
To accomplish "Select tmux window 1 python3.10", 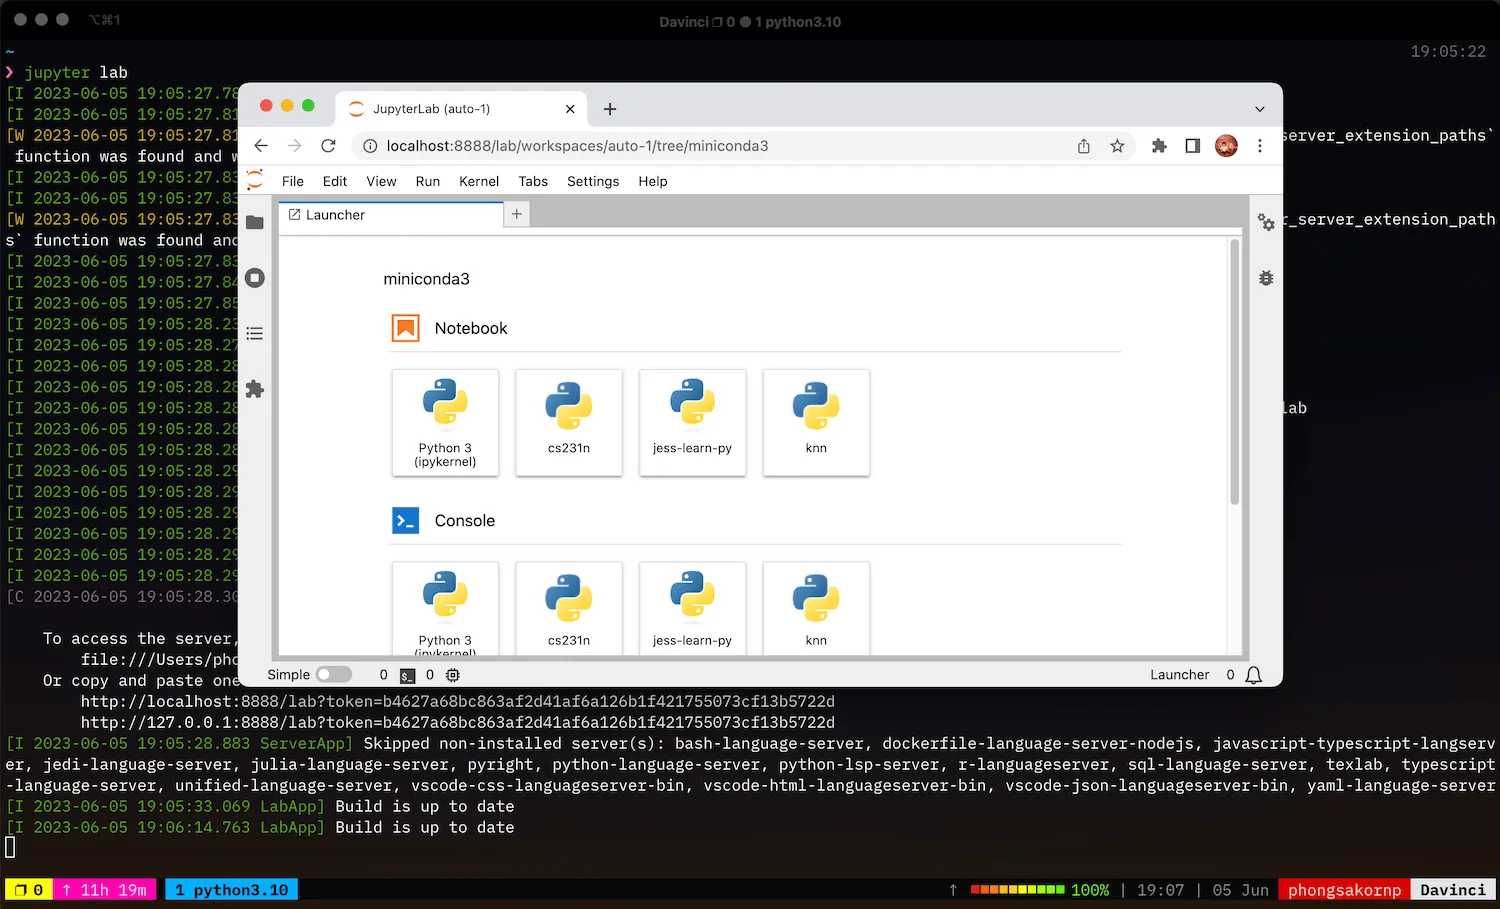I will point(232,890).
